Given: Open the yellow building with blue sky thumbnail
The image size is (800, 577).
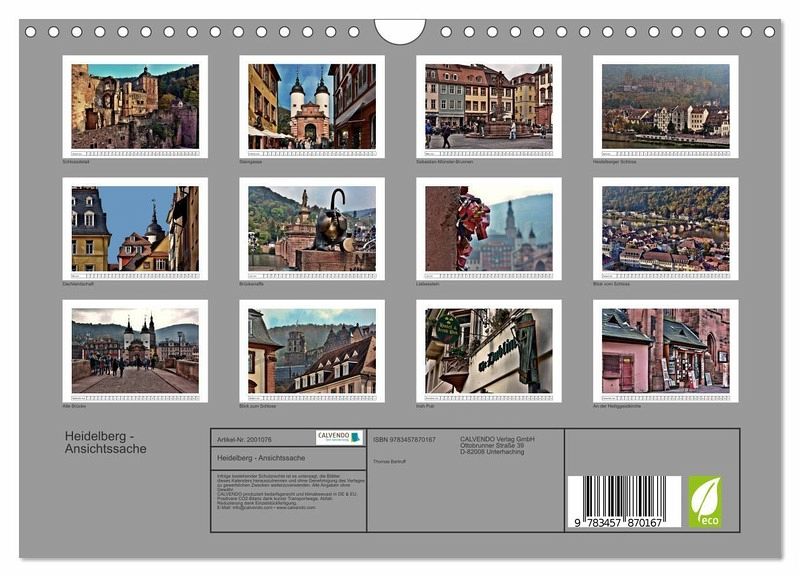Looking at the screenshot, I should [135, 228].
